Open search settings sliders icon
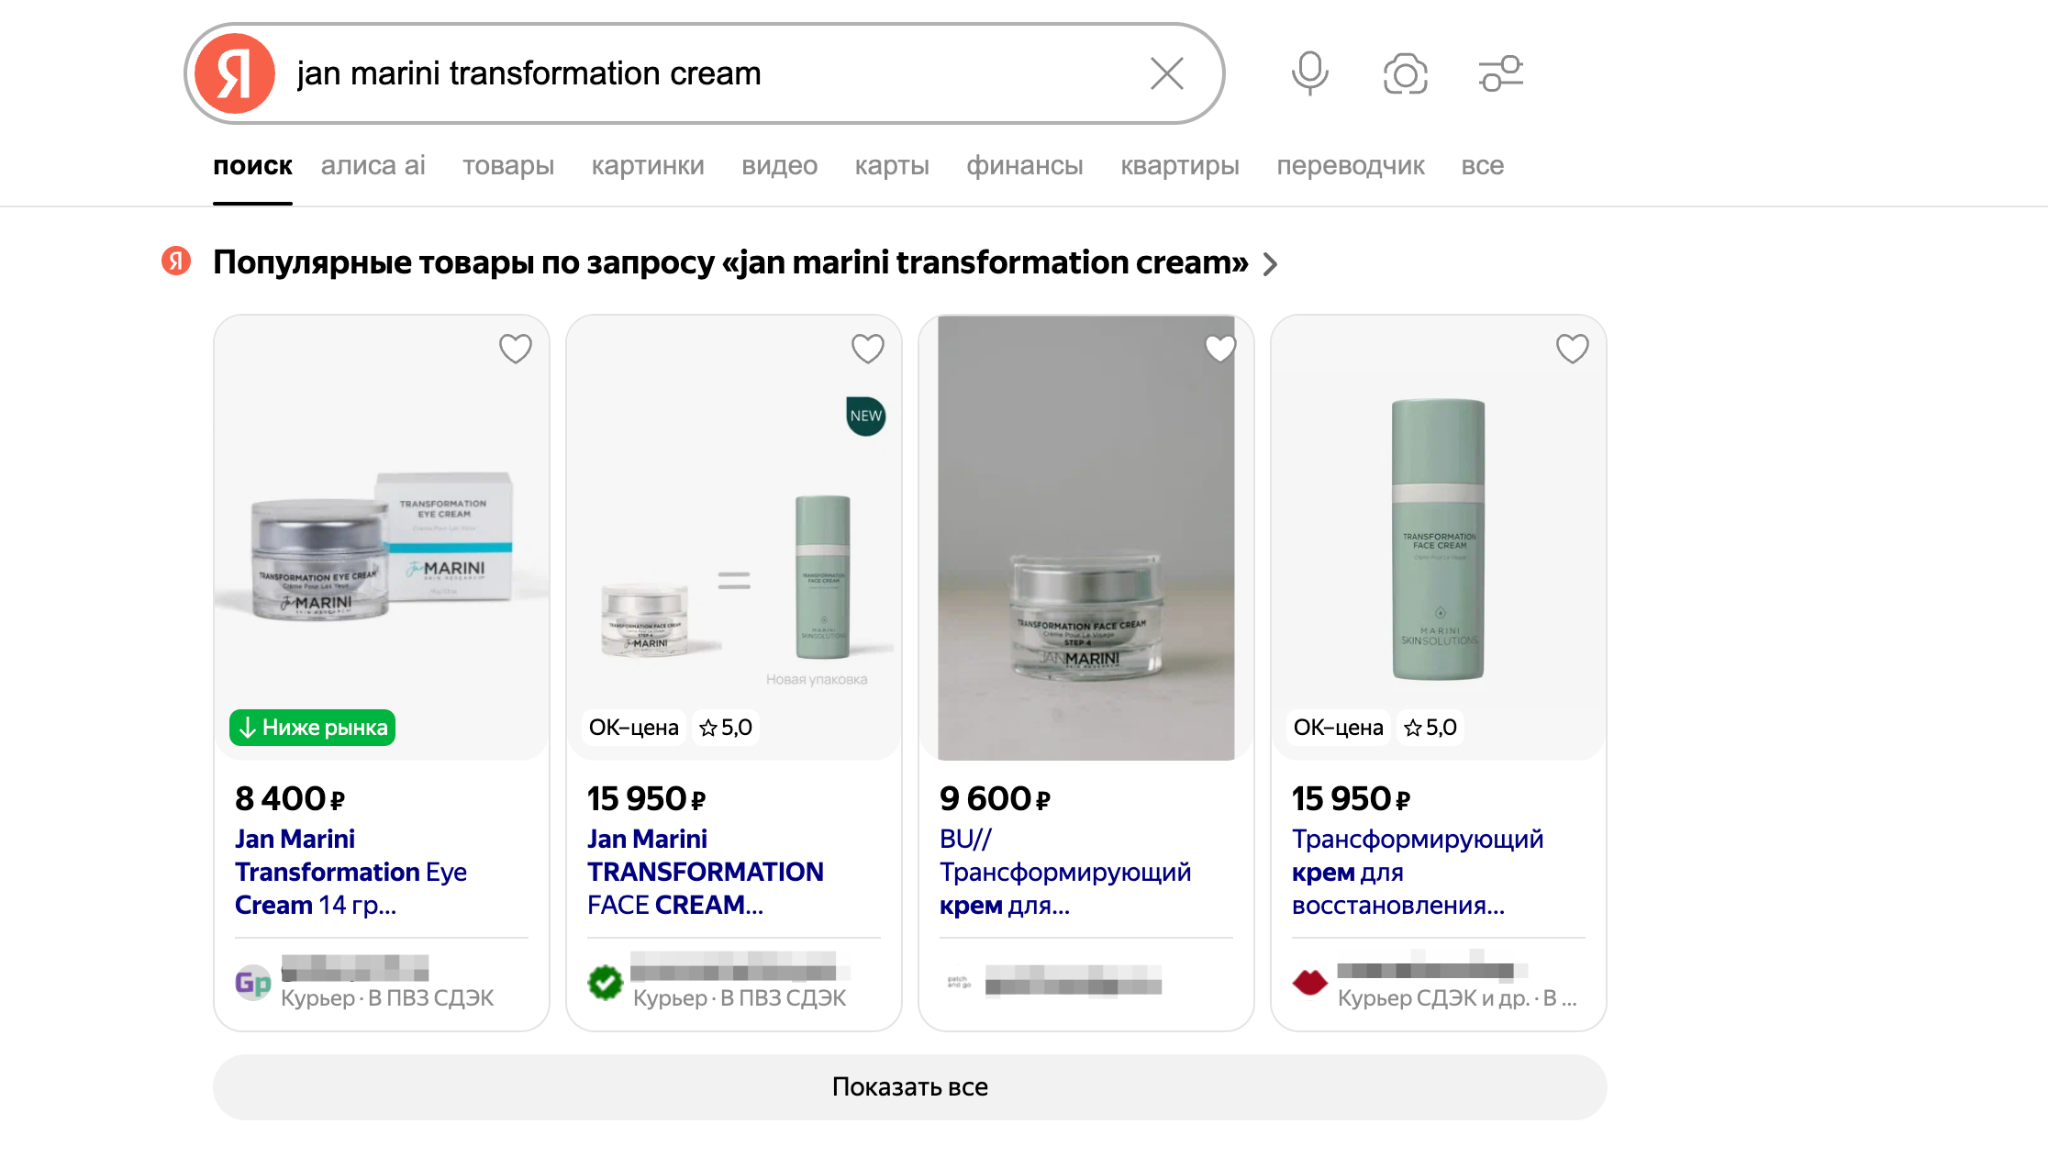 [x=1500, y=74]
